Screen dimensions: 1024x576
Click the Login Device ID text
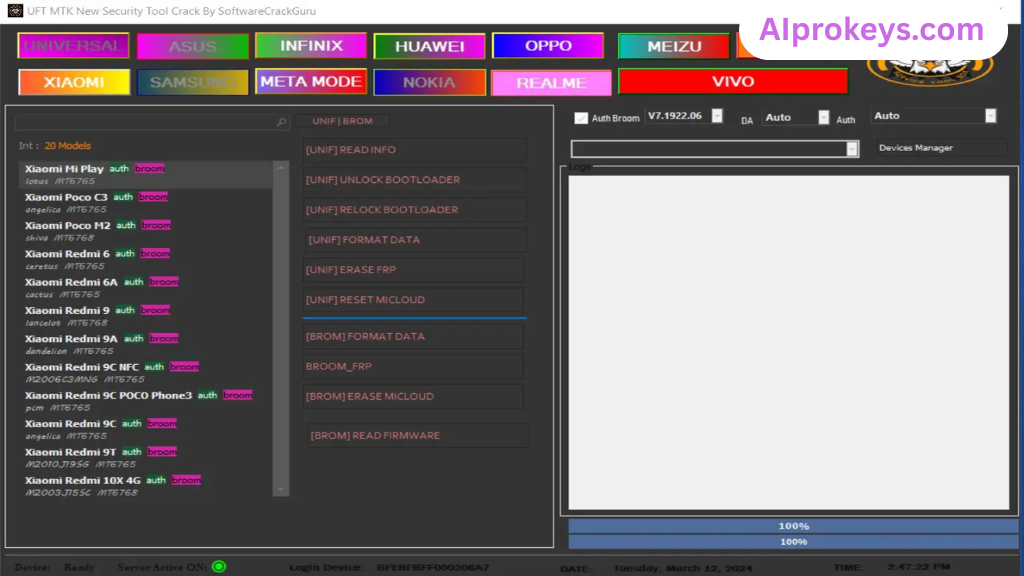(432, 568)
